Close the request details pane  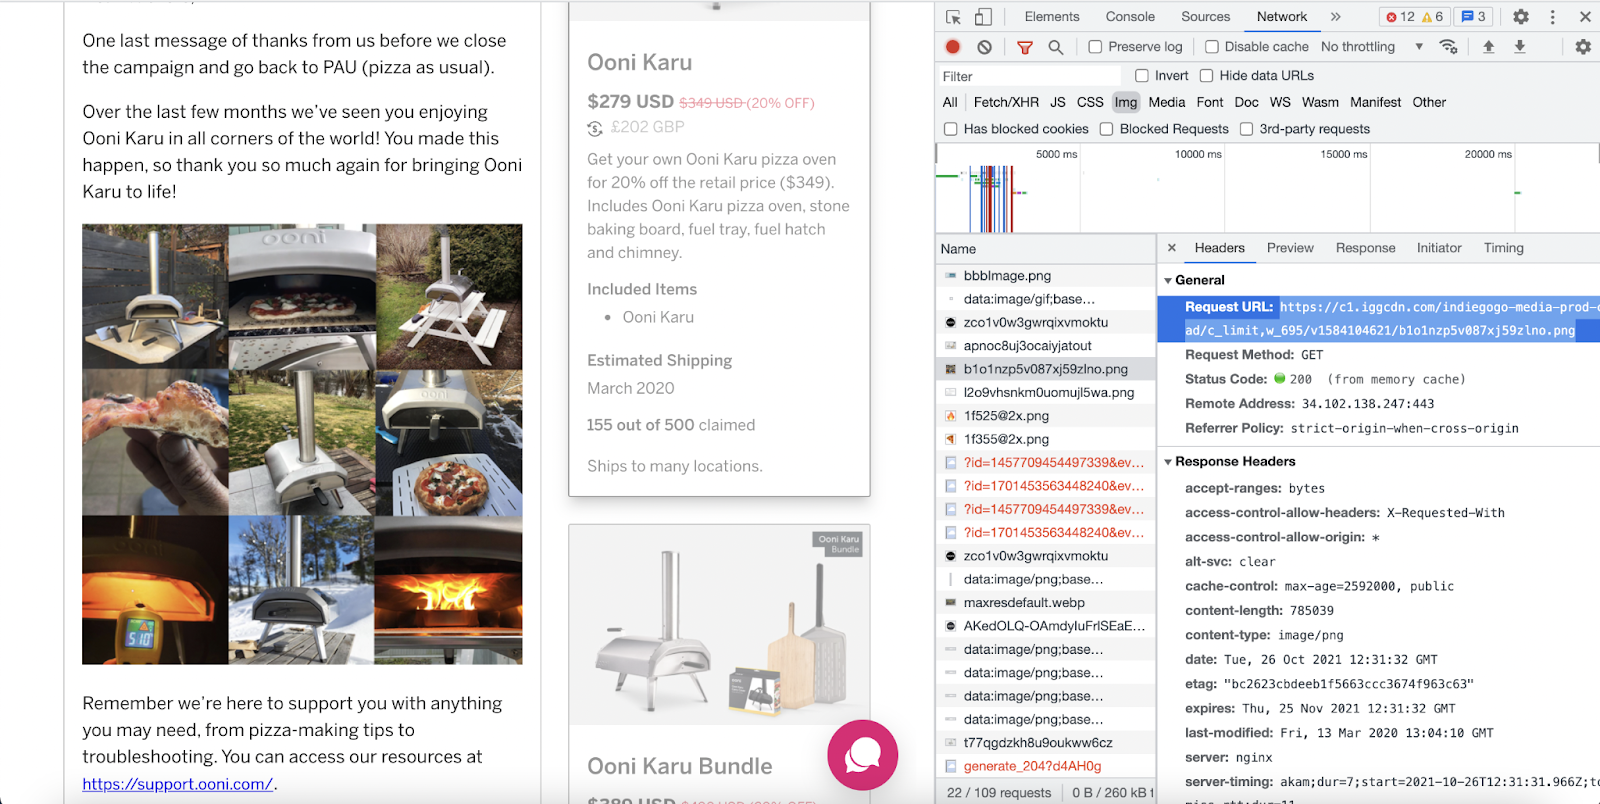coord(1172,248)
